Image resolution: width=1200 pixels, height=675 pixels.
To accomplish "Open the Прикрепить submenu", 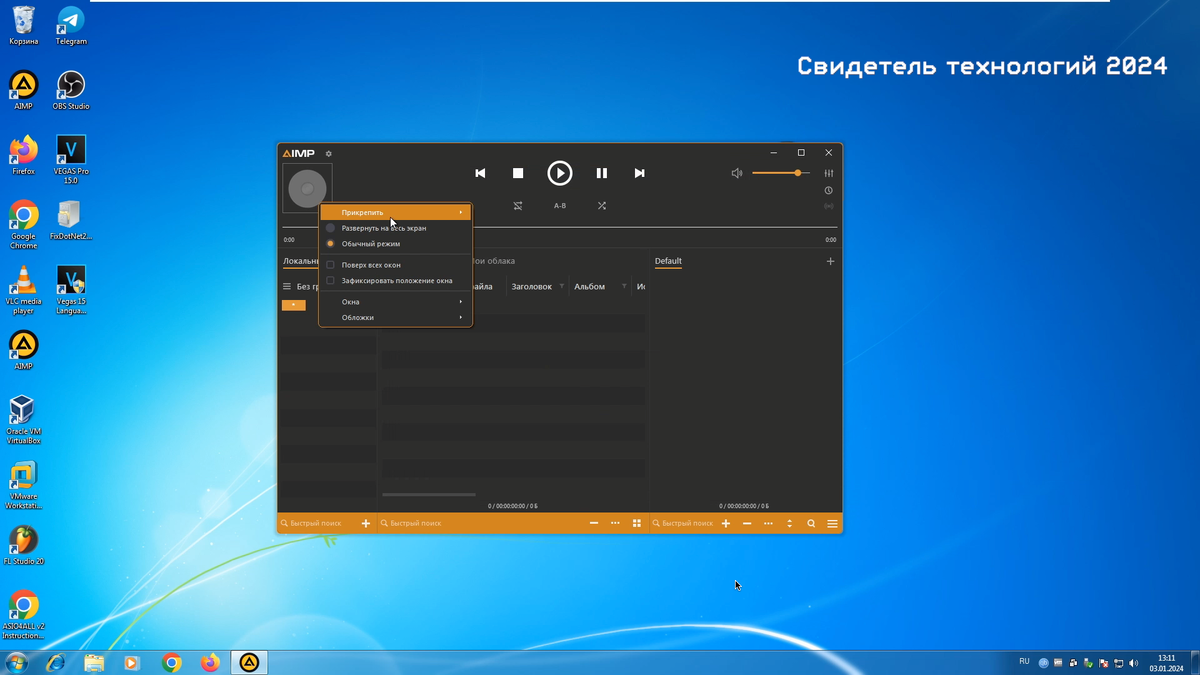I will 395,212.
